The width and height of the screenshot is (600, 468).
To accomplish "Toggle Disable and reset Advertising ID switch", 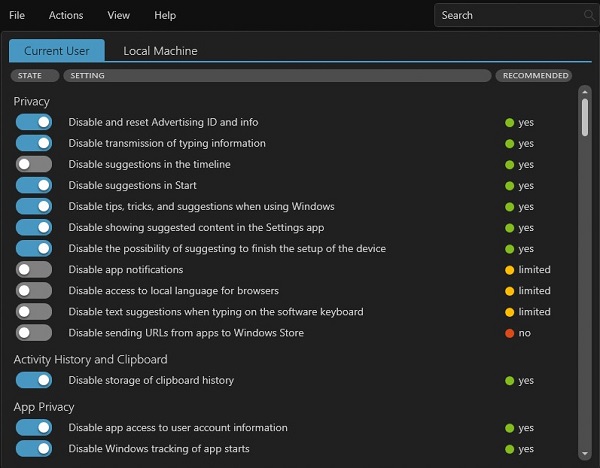I will pos(34,122).
